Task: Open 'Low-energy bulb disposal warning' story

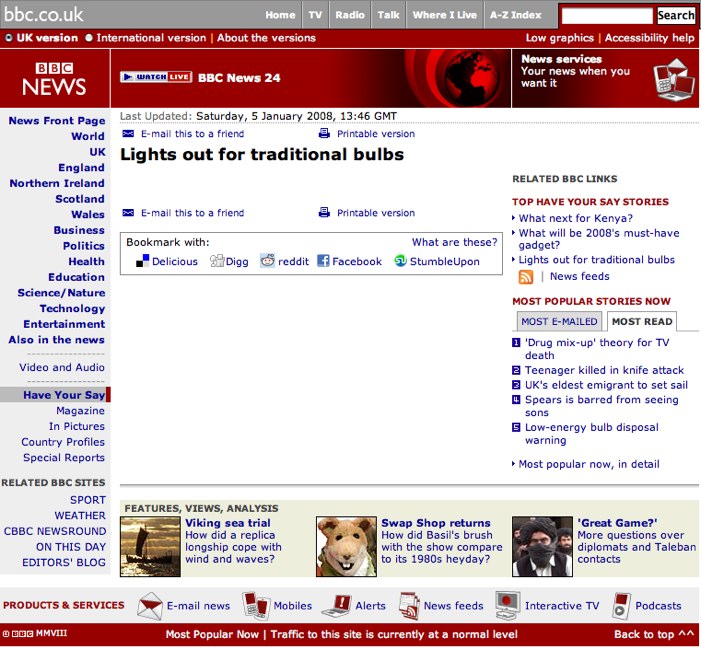Action: 591,434
